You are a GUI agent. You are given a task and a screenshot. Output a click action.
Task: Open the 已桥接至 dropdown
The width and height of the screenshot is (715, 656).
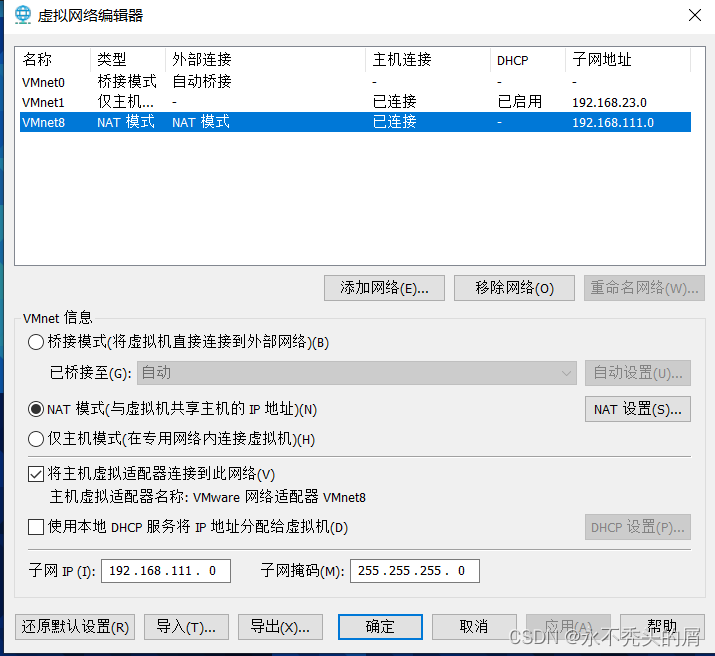(357, 373)
